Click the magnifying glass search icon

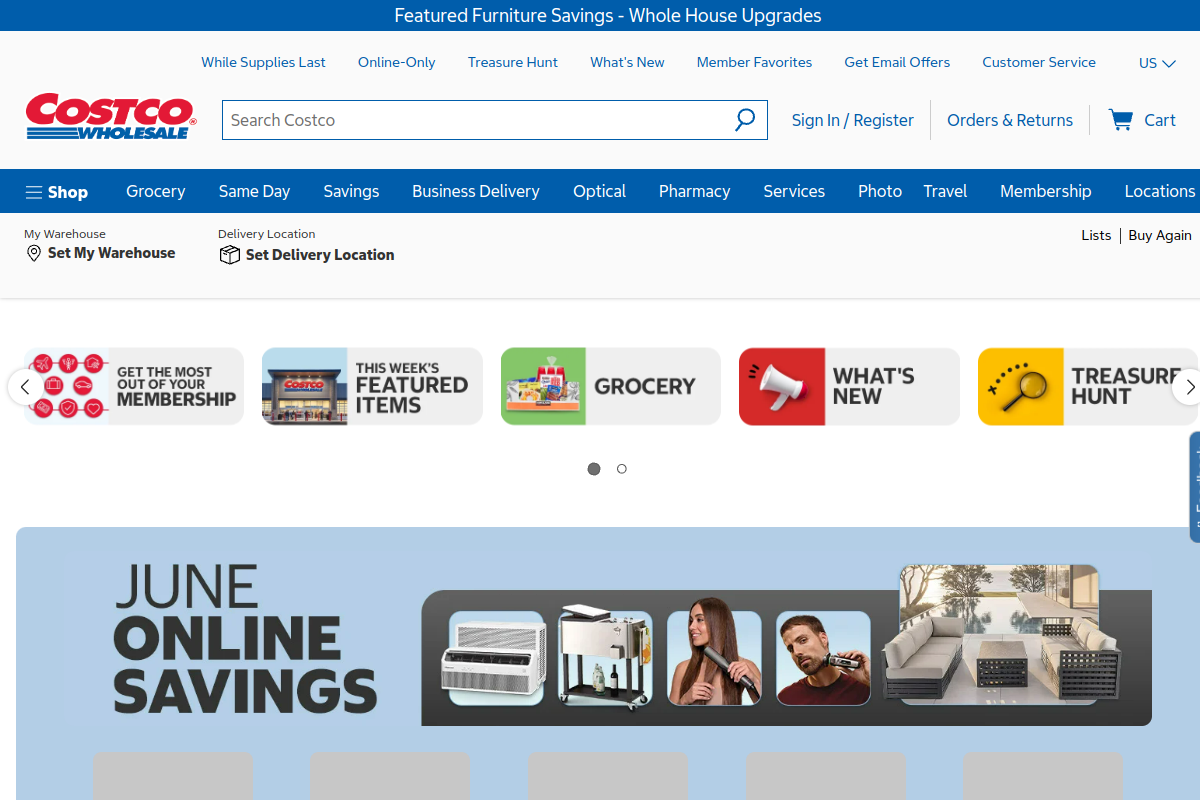pos(745,120)
